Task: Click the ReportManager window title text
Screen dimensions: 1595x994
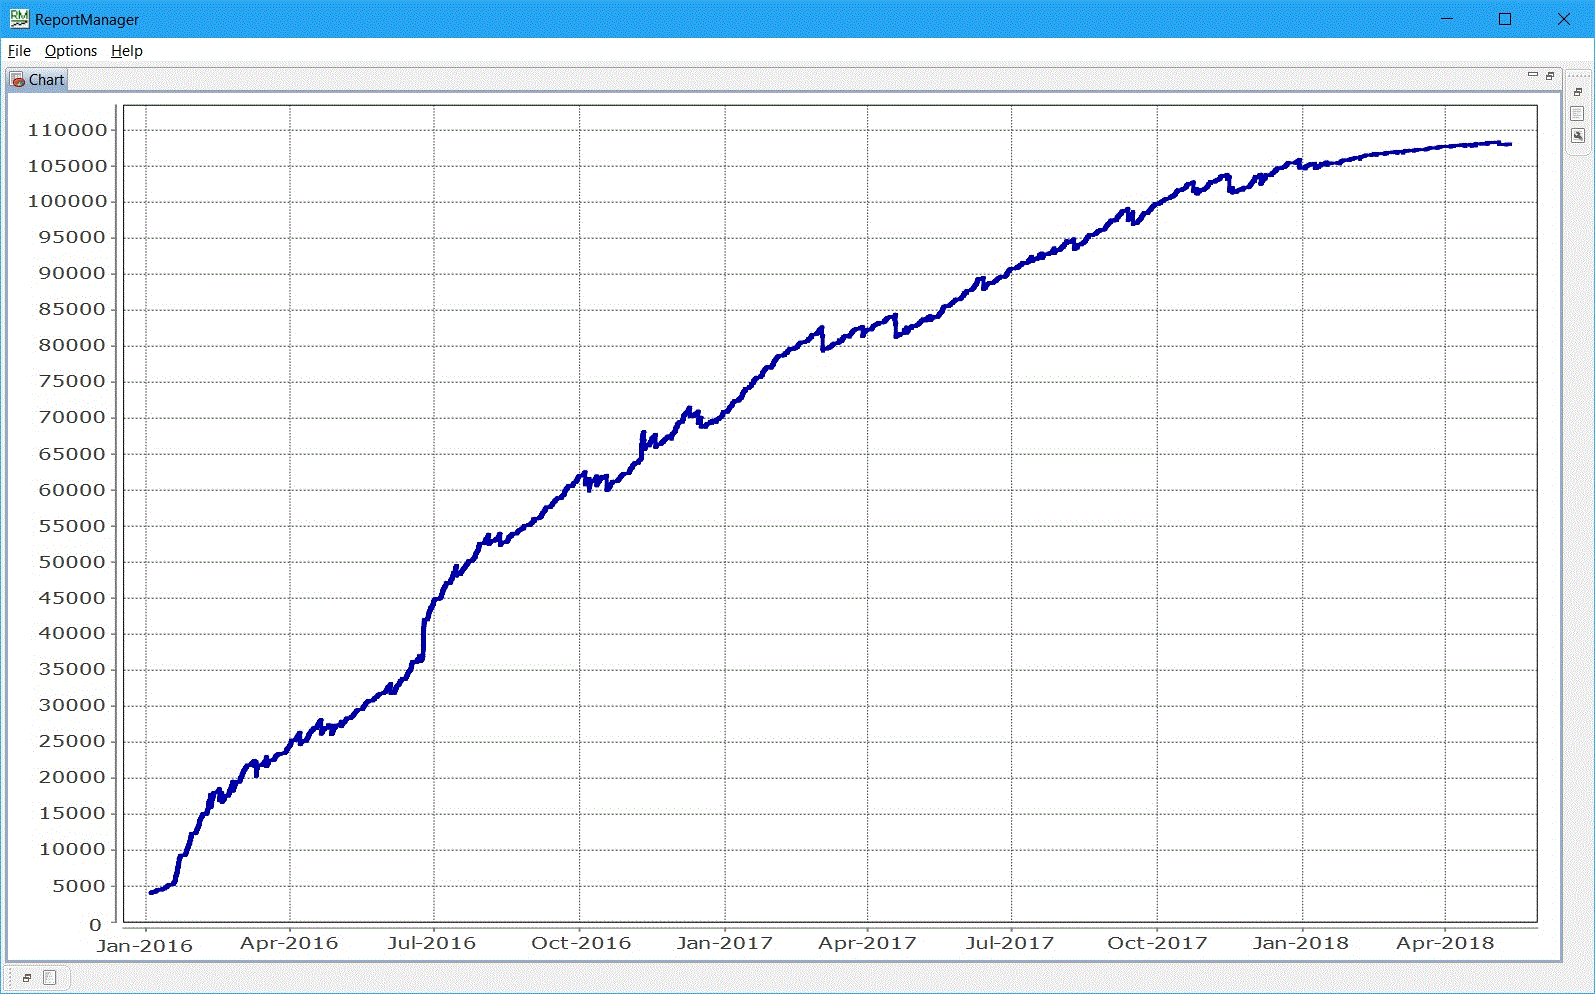Action: (x=87, y=20)
